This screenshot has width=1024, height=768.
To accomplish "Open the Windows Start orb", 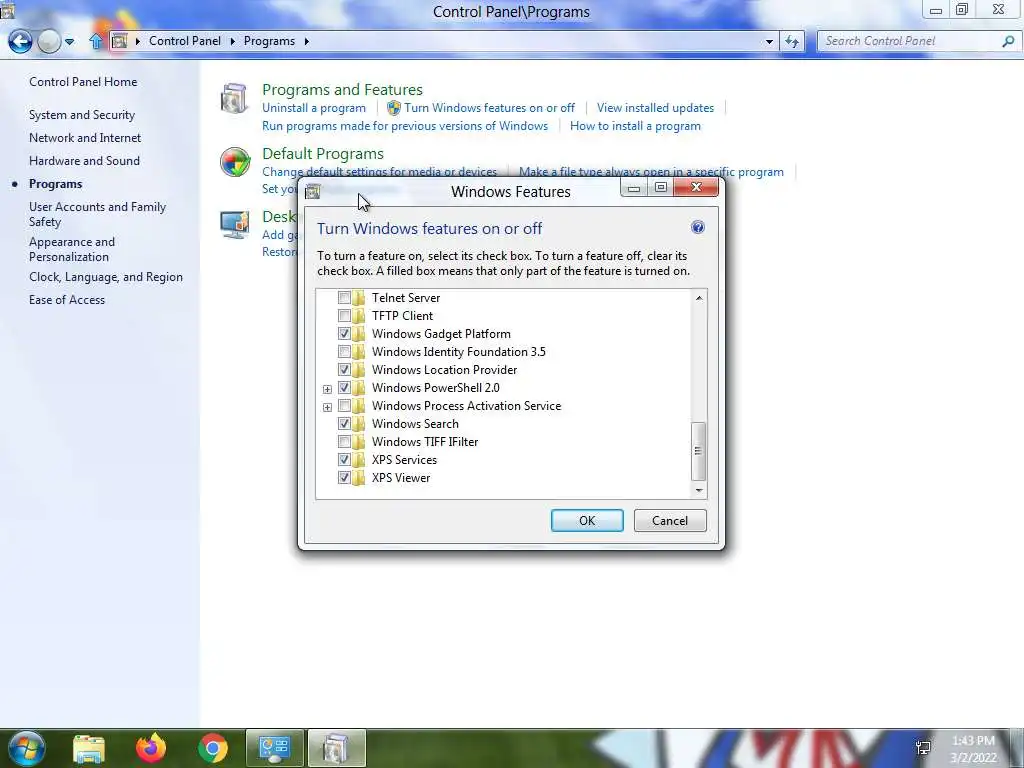I will [x=26, y=748].
